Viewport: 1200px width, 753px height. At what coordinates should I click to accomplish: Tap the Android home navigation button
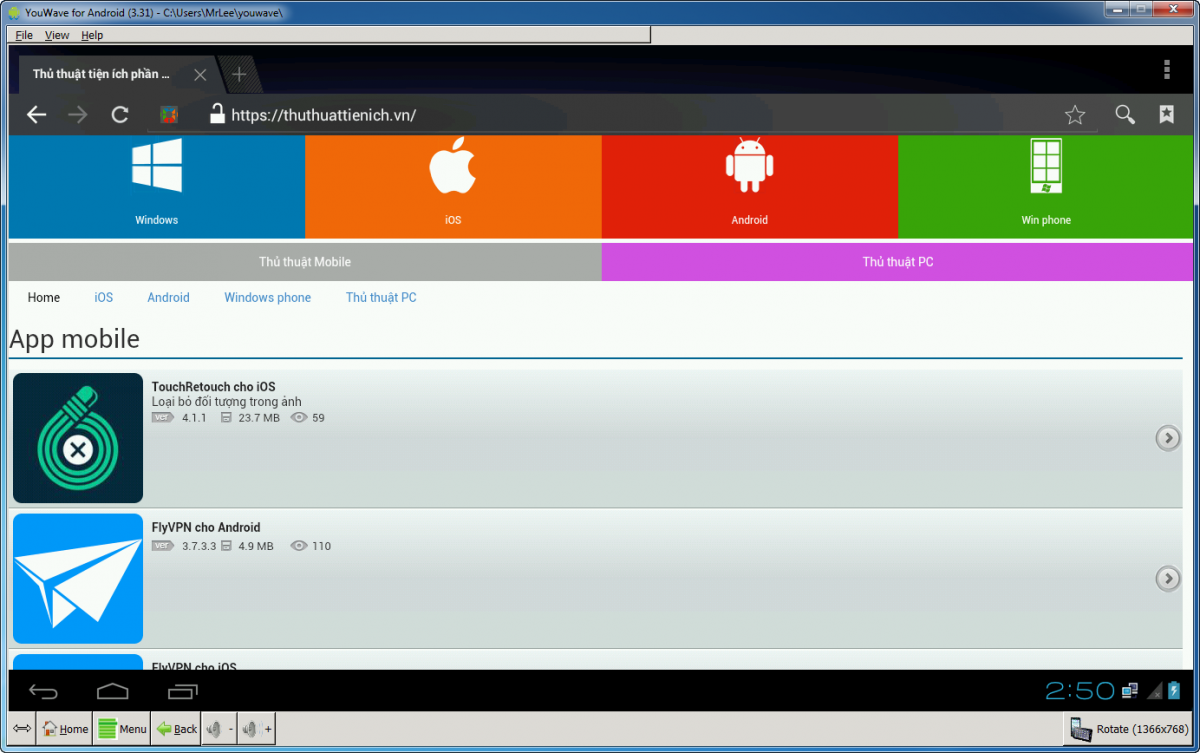pyautogui.click(x=113, y=691)
